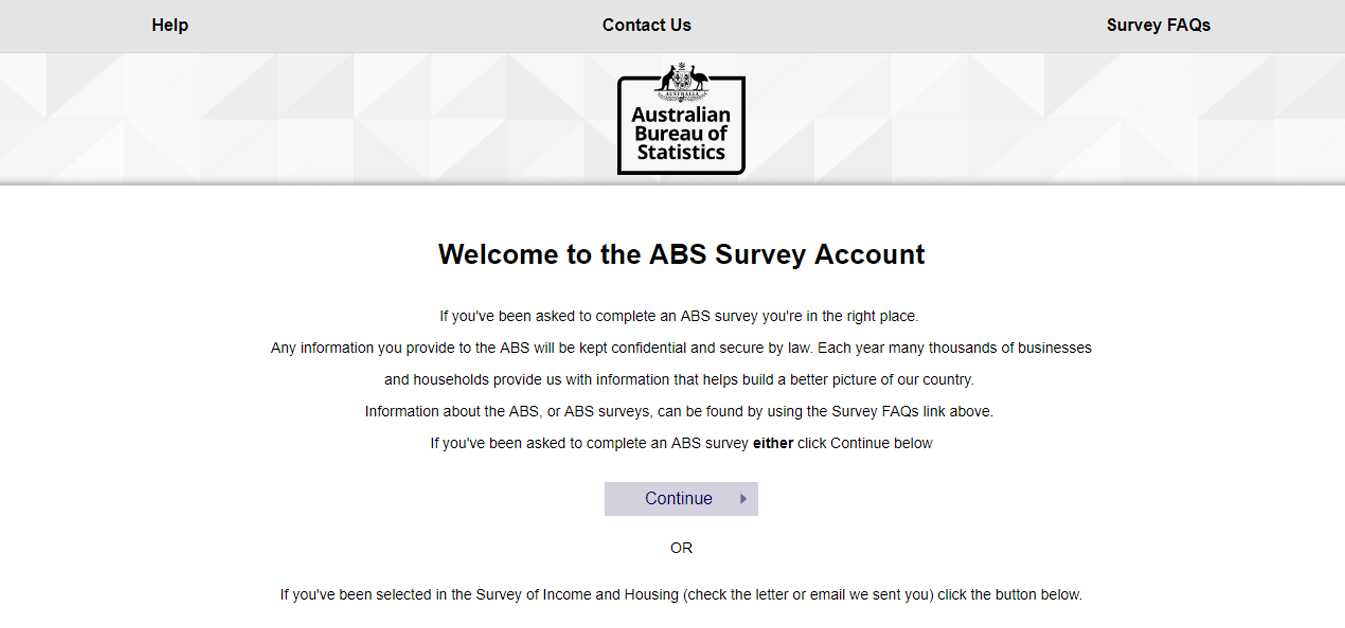Viewport: 1345px width, 628px height.
Task: Go to the Contact Us page
Action: coord(646,25)
